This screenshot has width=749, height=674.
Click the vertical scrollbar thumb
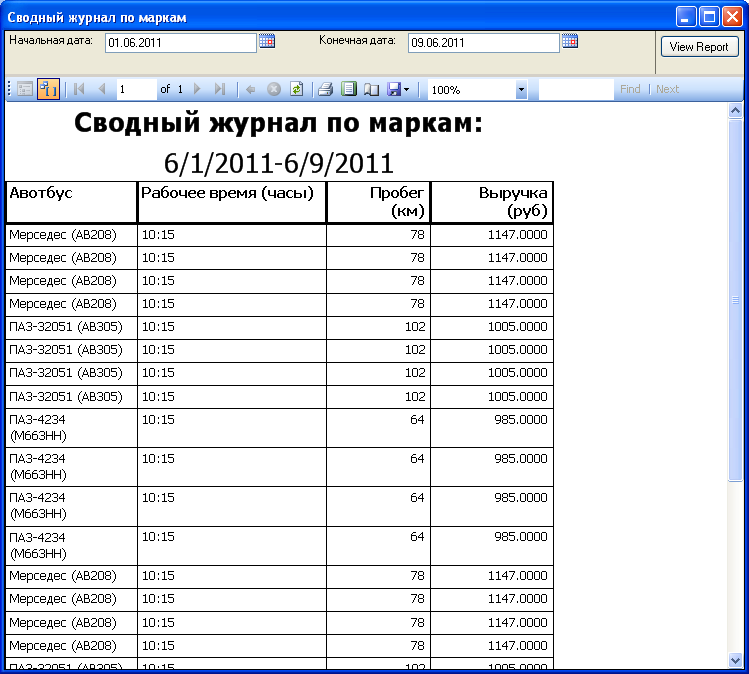[735, 300]
